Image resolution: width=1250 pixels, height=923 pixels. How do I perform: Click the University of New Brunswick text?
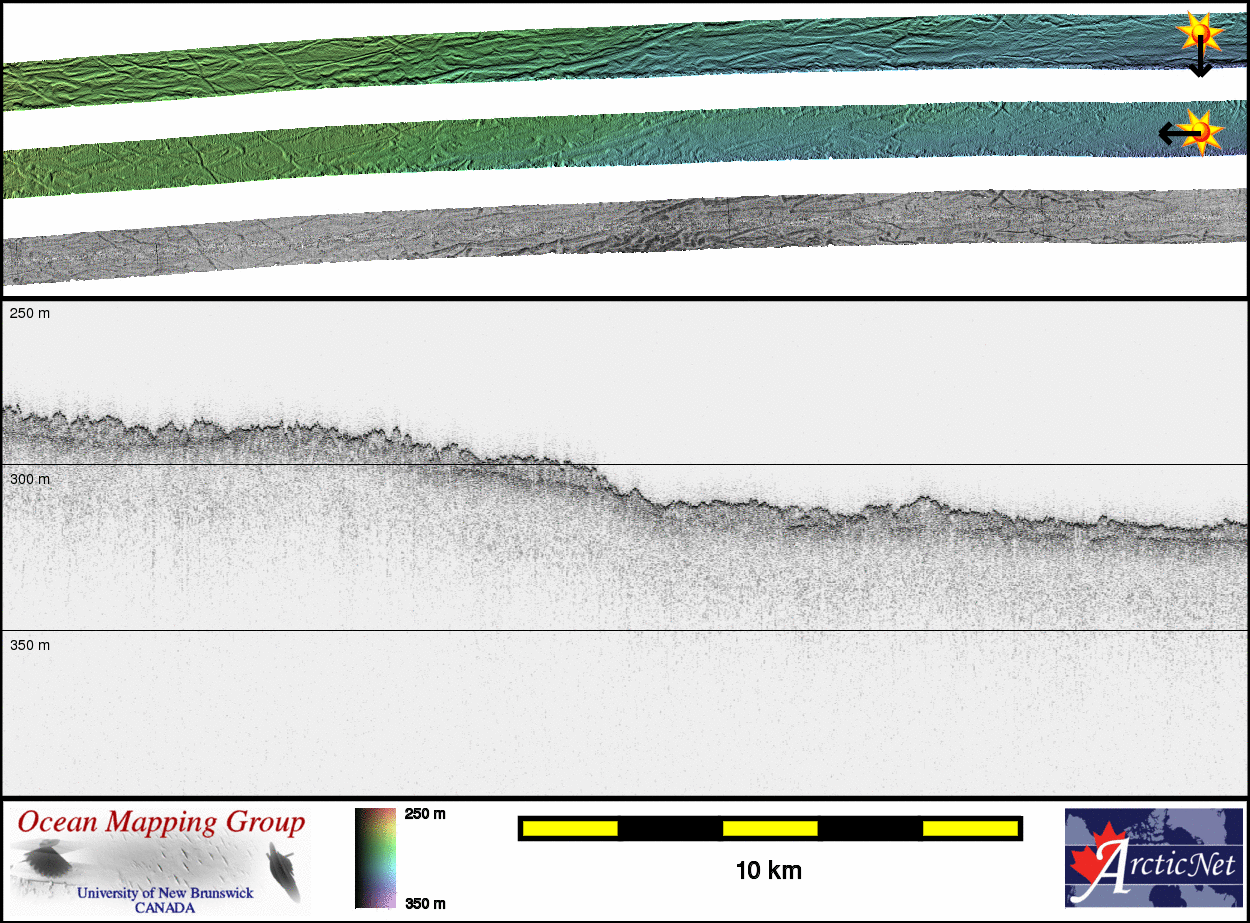pos(165,893)
